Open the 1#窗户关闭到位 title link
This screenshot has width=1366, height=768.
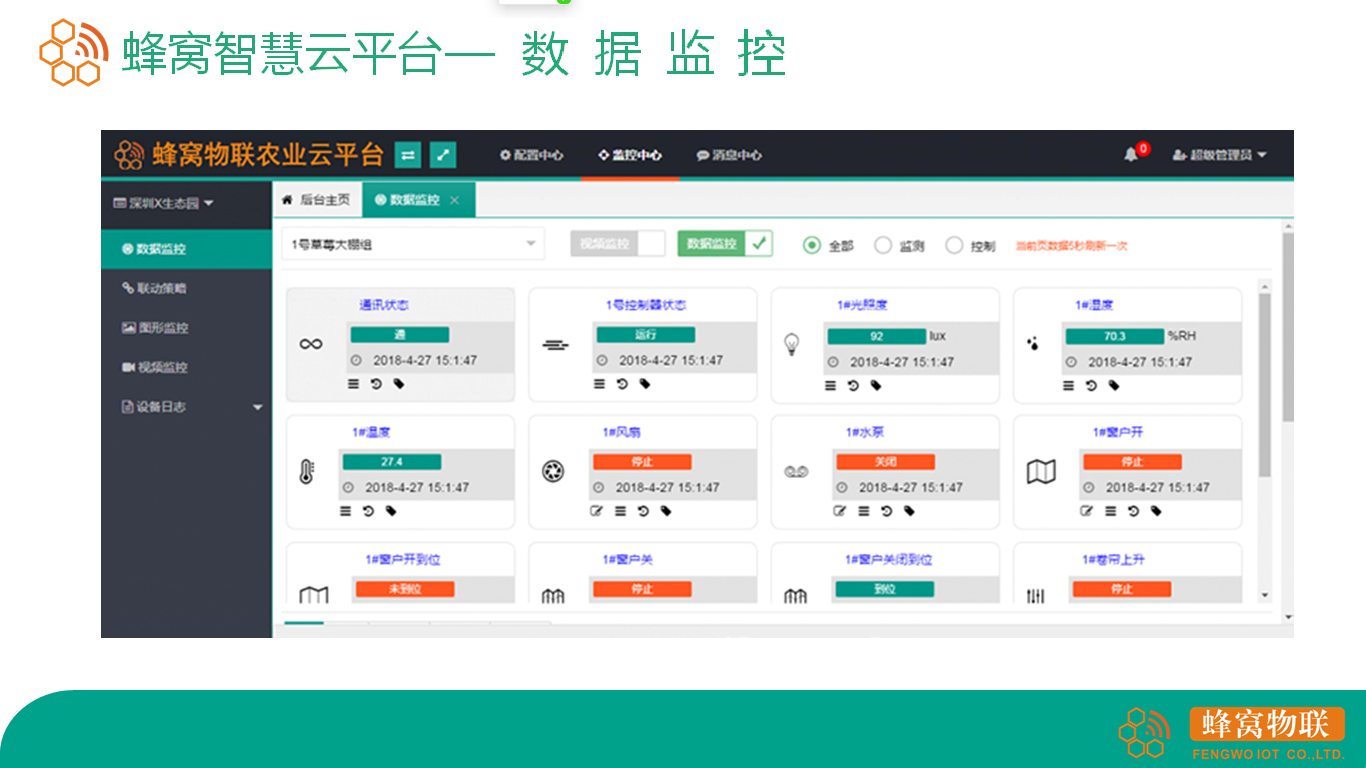coord(888,560)
